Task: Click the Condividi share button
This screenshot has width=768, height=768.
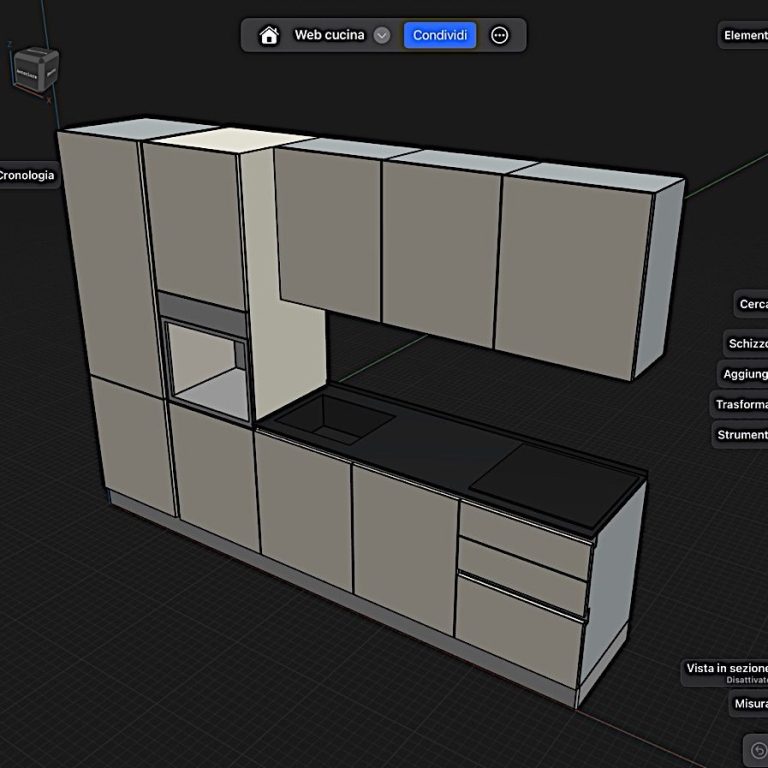Action: pos(440,35)
